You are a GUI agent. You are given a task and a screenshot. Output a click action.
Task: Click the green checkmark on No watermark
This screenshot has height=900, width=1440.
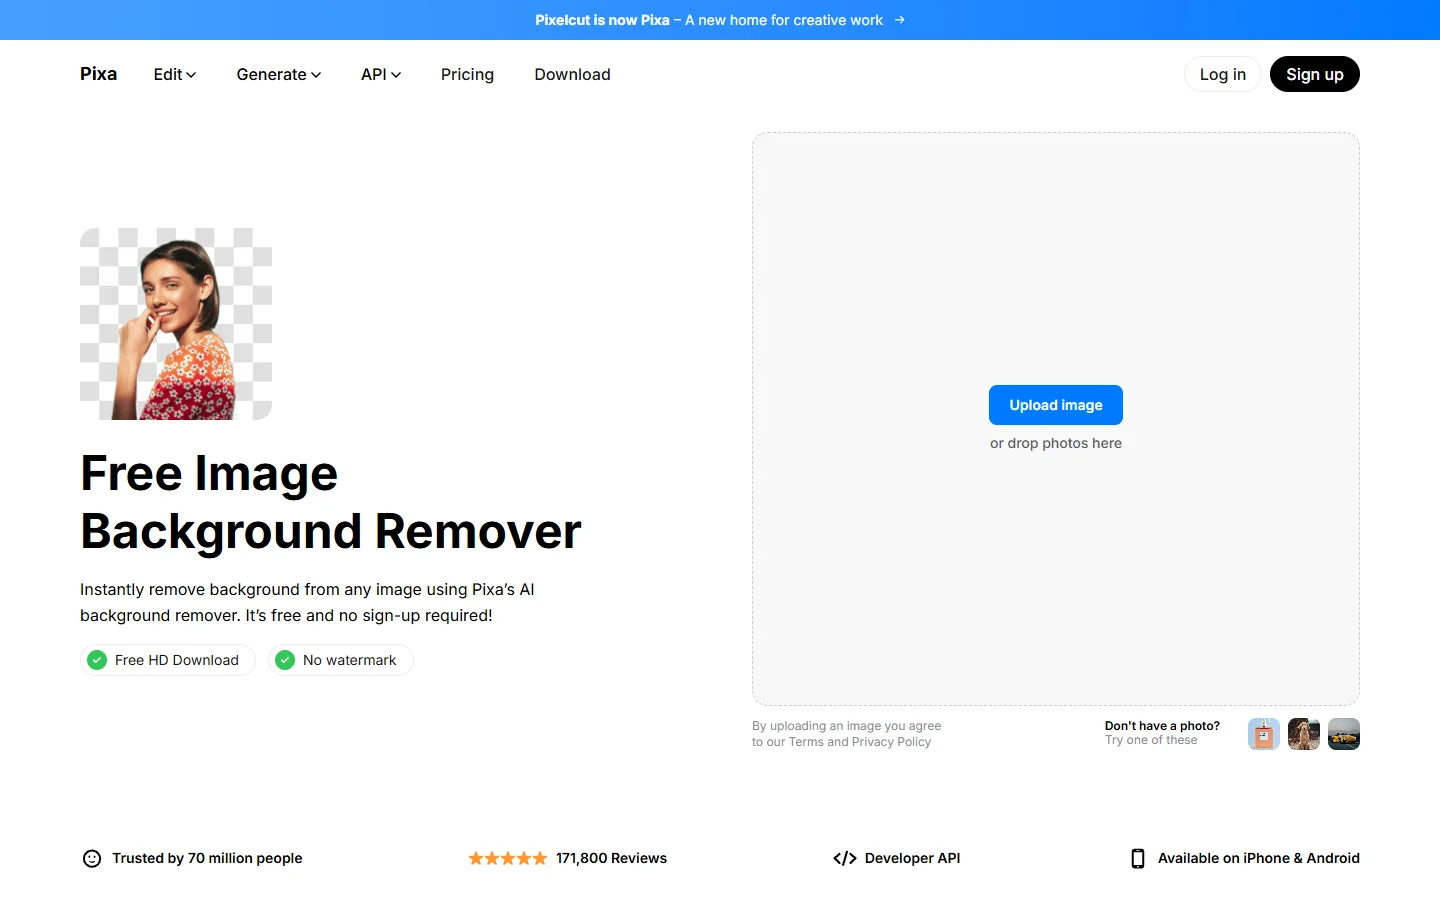(284, 660)
